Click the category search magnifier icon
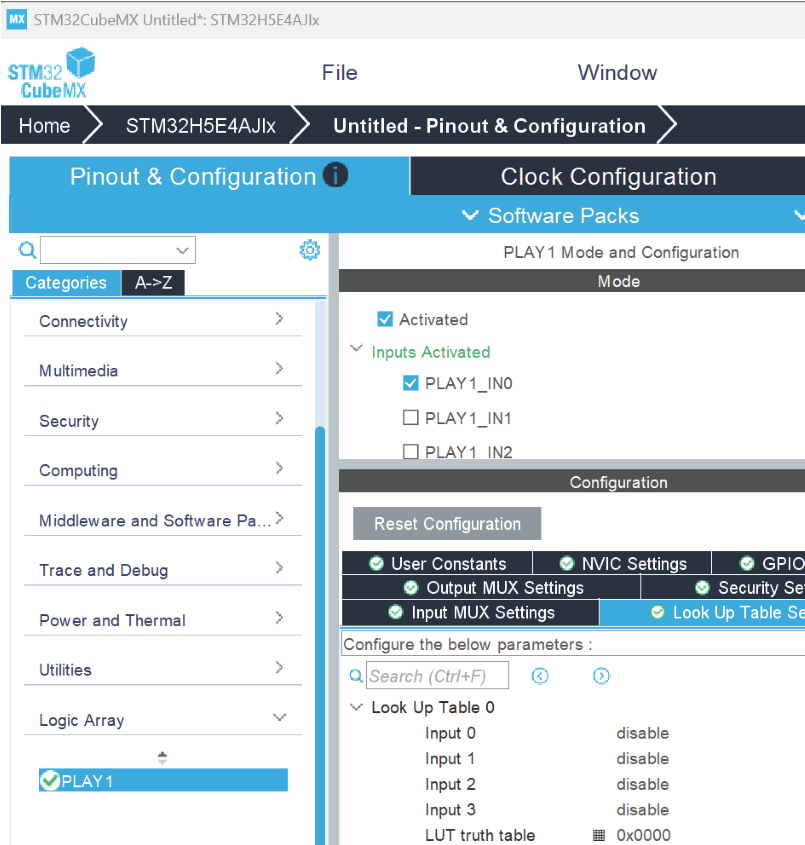This screenshot has height=845, width=805. 27,250
